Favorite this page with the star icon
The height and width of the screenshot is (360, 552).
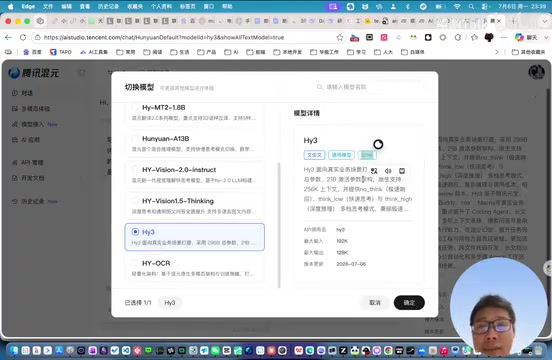click(339, 37)
